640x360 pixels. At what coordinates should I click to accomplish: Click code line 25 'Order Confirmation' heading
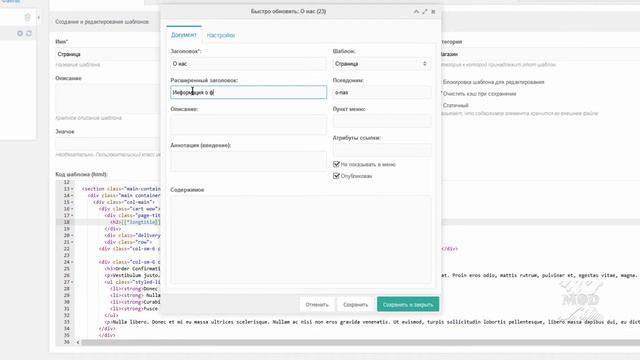(132, 269)
